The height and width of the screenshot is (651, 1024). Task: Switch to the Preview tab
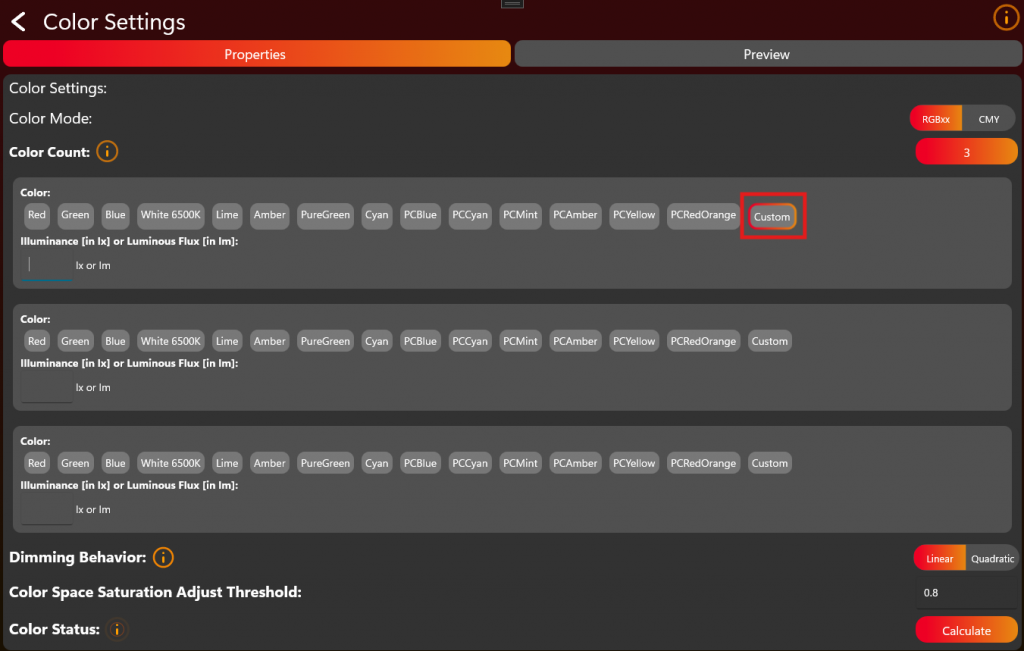[x=766, y=54]
